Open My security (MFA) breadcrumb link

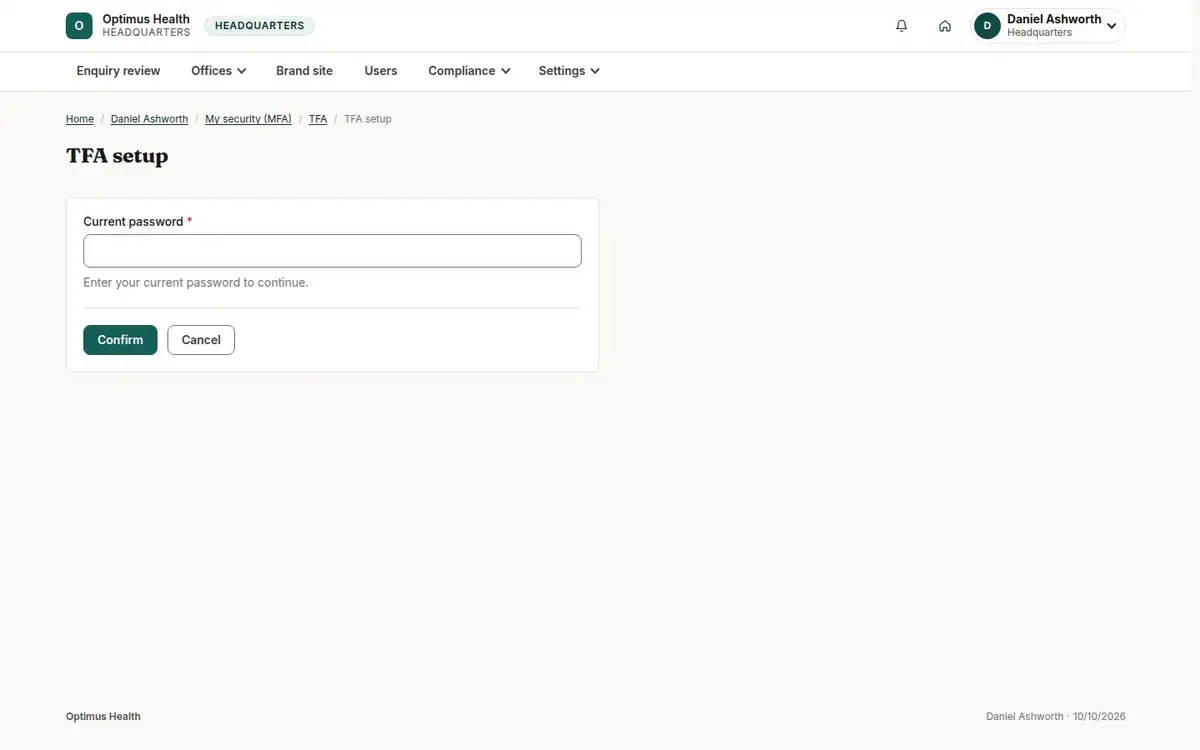click(248, 119)
